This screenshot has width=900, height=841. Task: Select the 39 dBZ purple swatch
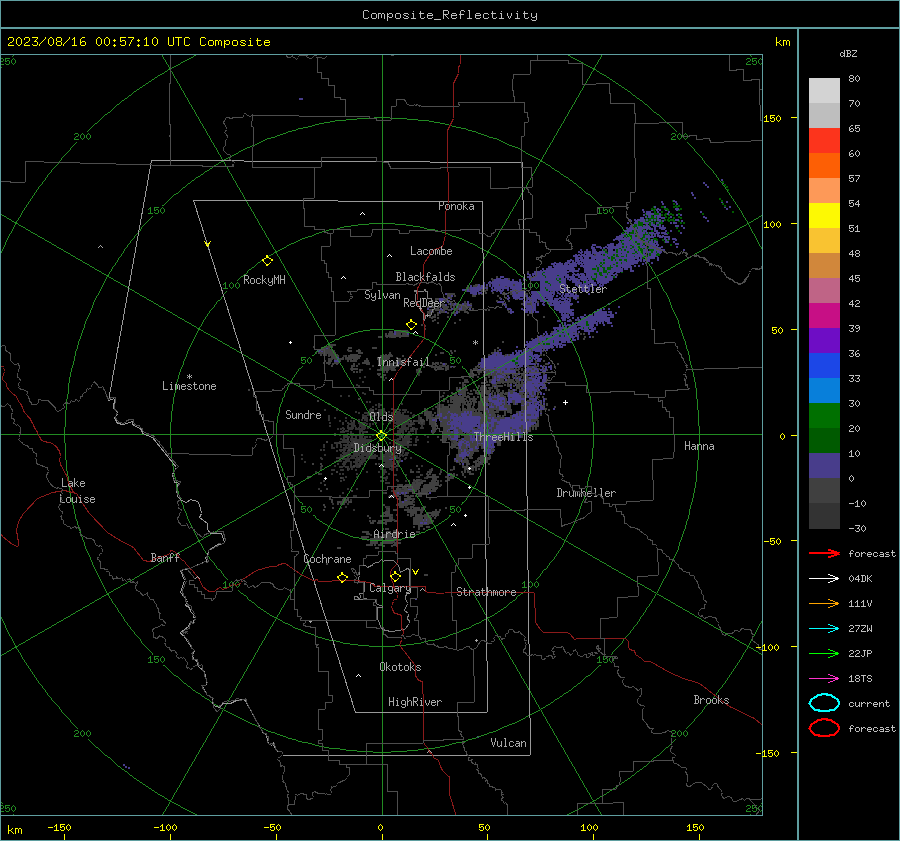(824, 340)
